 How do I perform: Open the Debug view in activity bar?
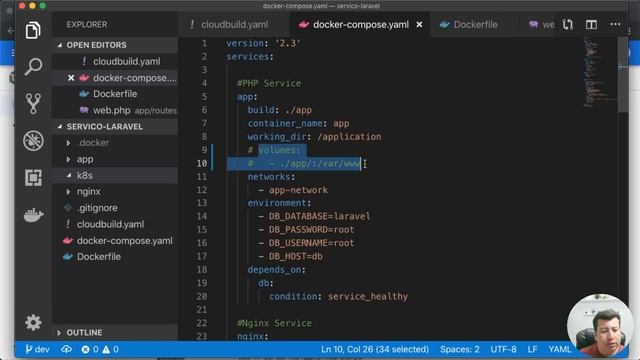tap(33, 141)
